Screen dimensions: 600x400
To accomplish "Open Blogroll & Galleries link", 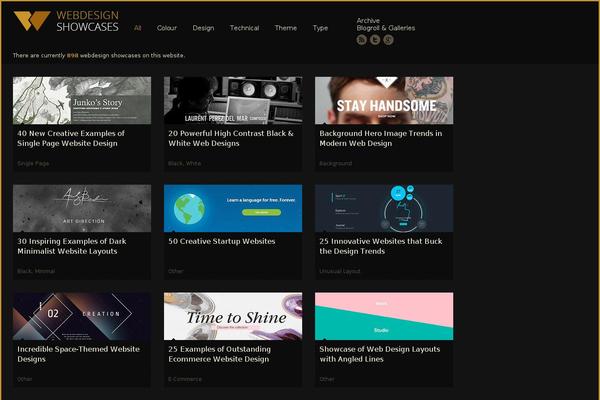I will (386, 28).
